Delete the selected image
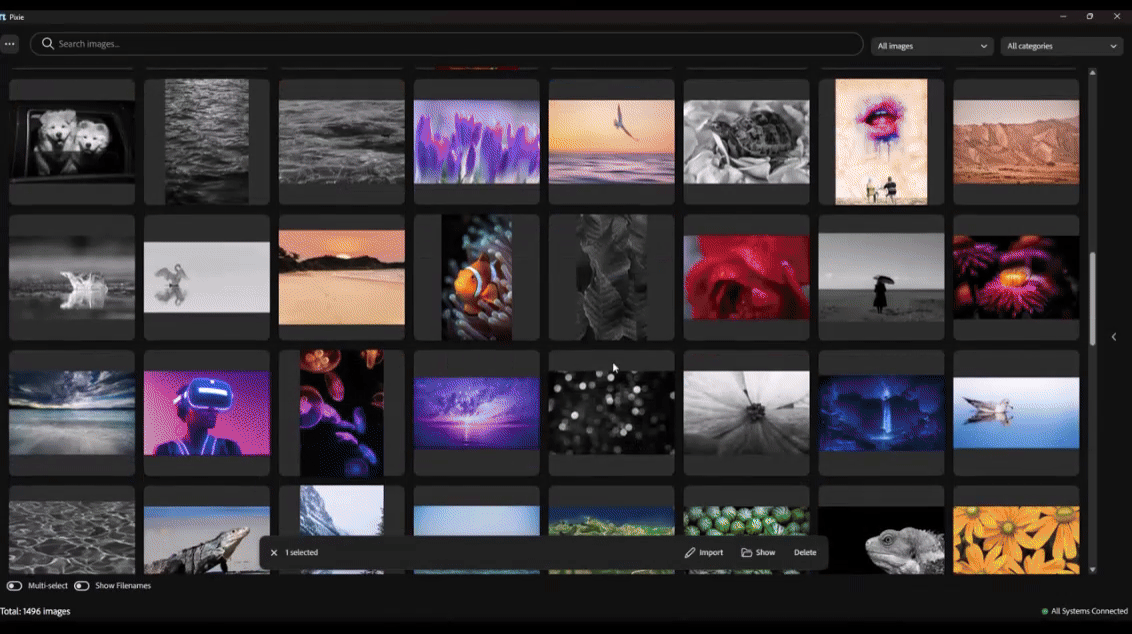Image resolution: width=1132 pixels, height=634 pixels. 805,553
